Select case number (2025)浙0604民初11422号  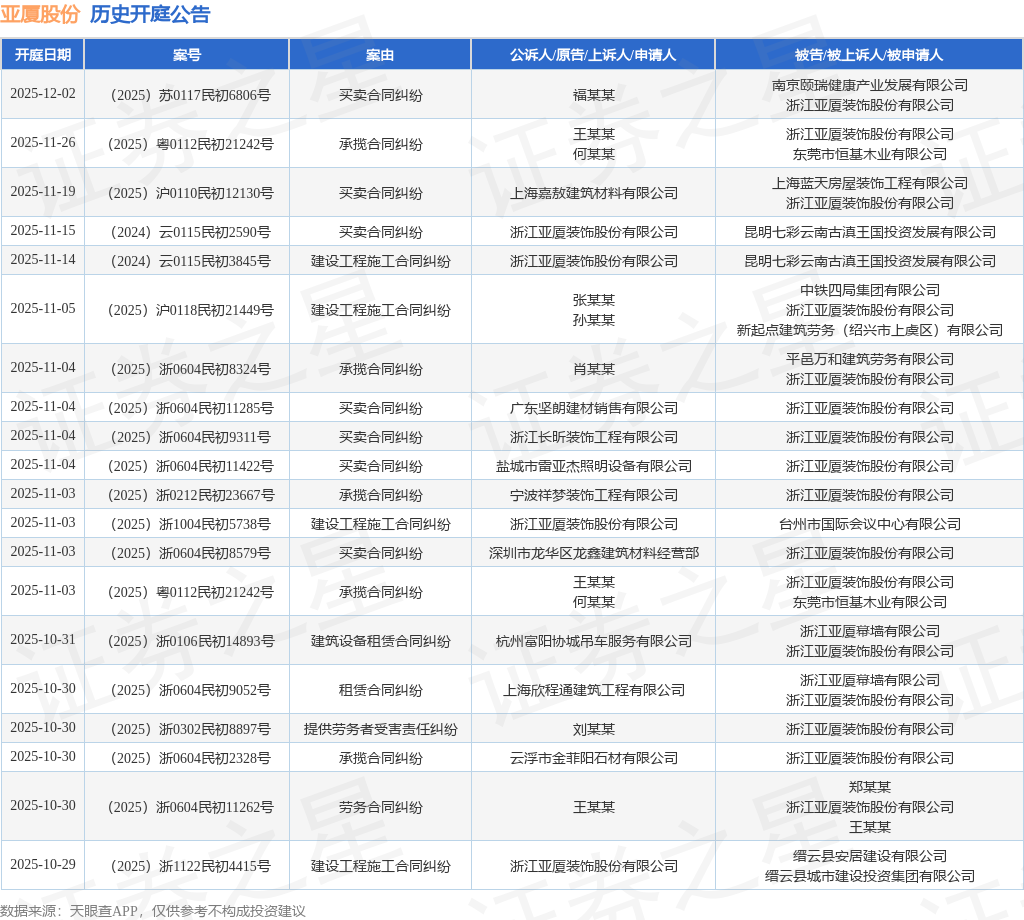[x=187, y=466]
